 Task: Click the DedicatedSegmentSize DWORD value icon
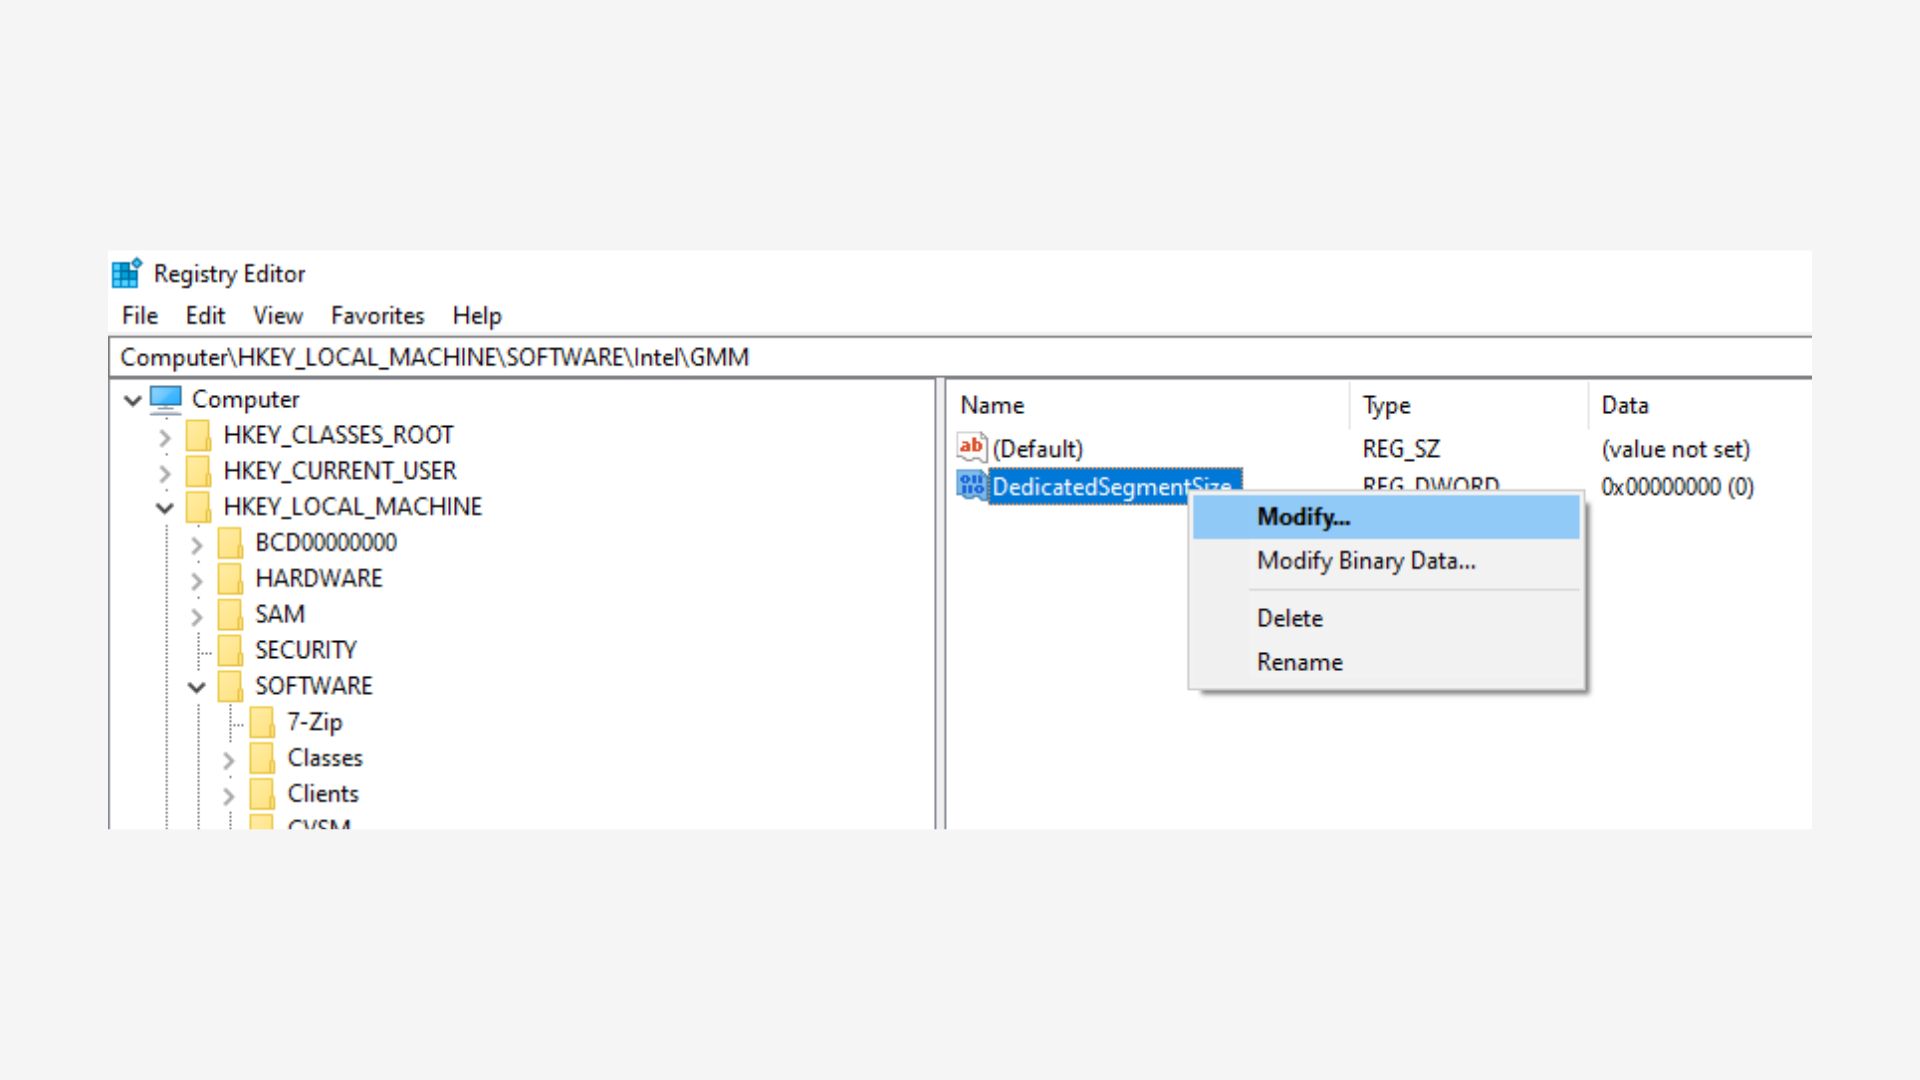[971, 486]
